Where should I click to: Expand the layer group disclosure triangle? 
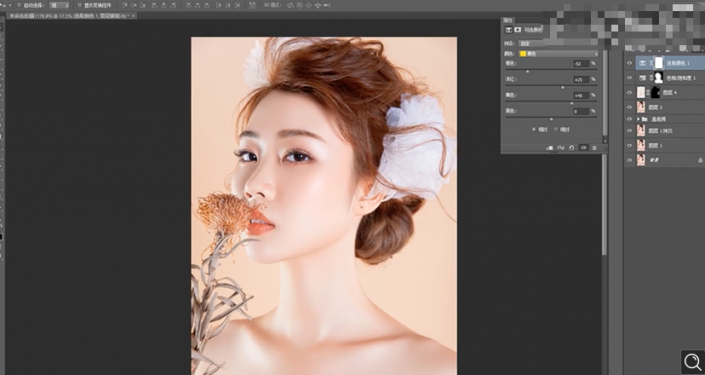click(x=638, y=119)
